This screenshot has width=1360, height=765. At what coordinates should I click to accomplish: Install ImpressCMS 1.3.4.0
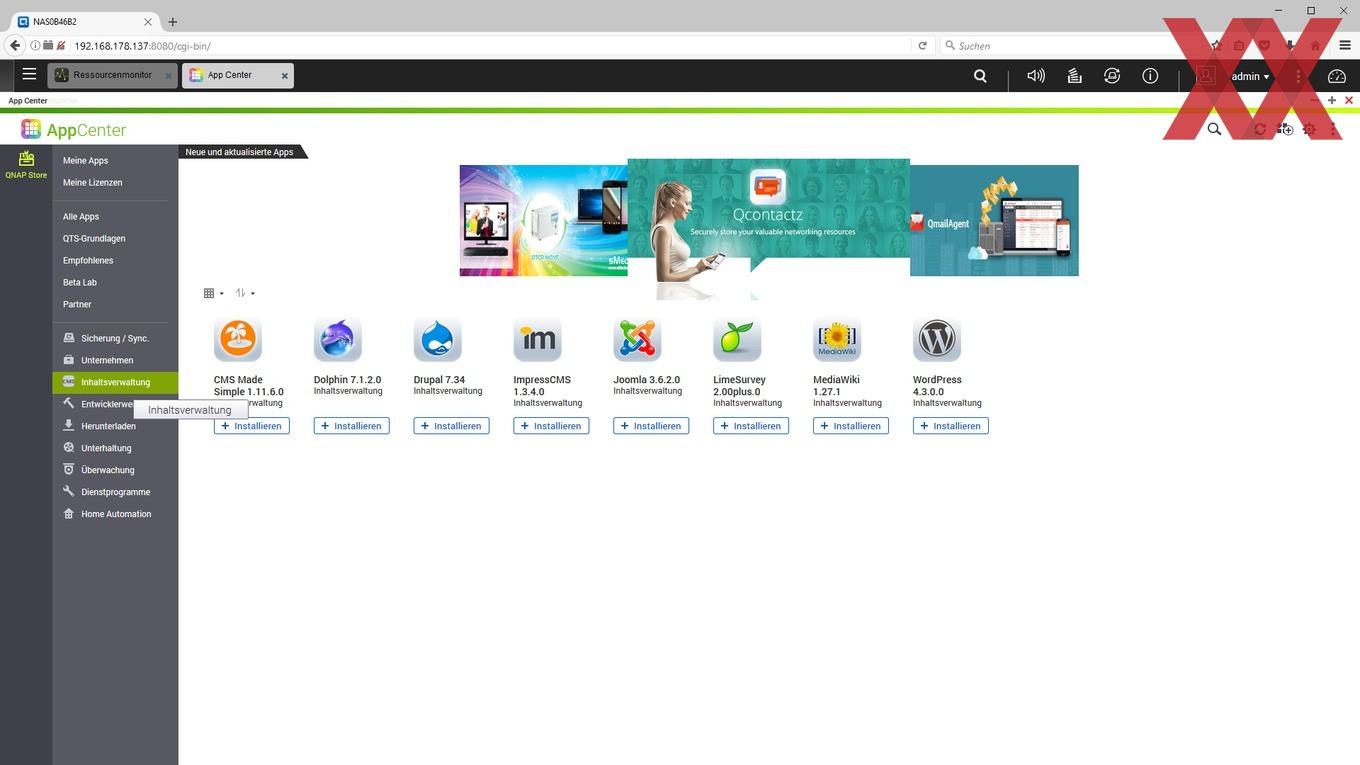551,426
